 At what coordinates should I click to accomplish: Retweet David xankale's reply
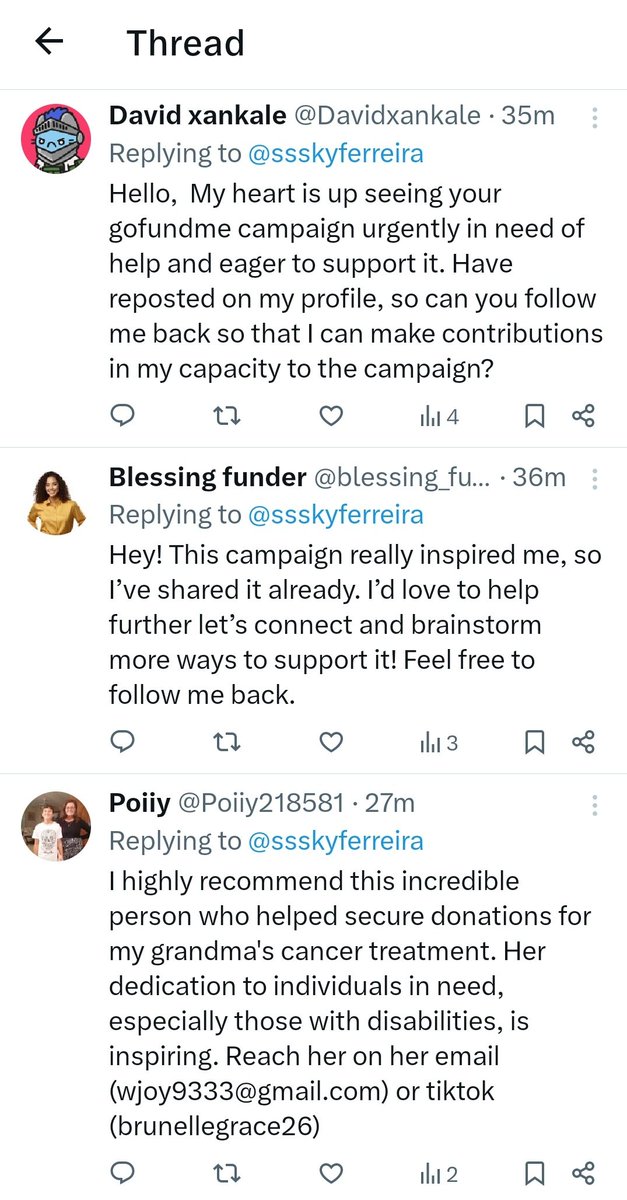(x=227, y=416)
